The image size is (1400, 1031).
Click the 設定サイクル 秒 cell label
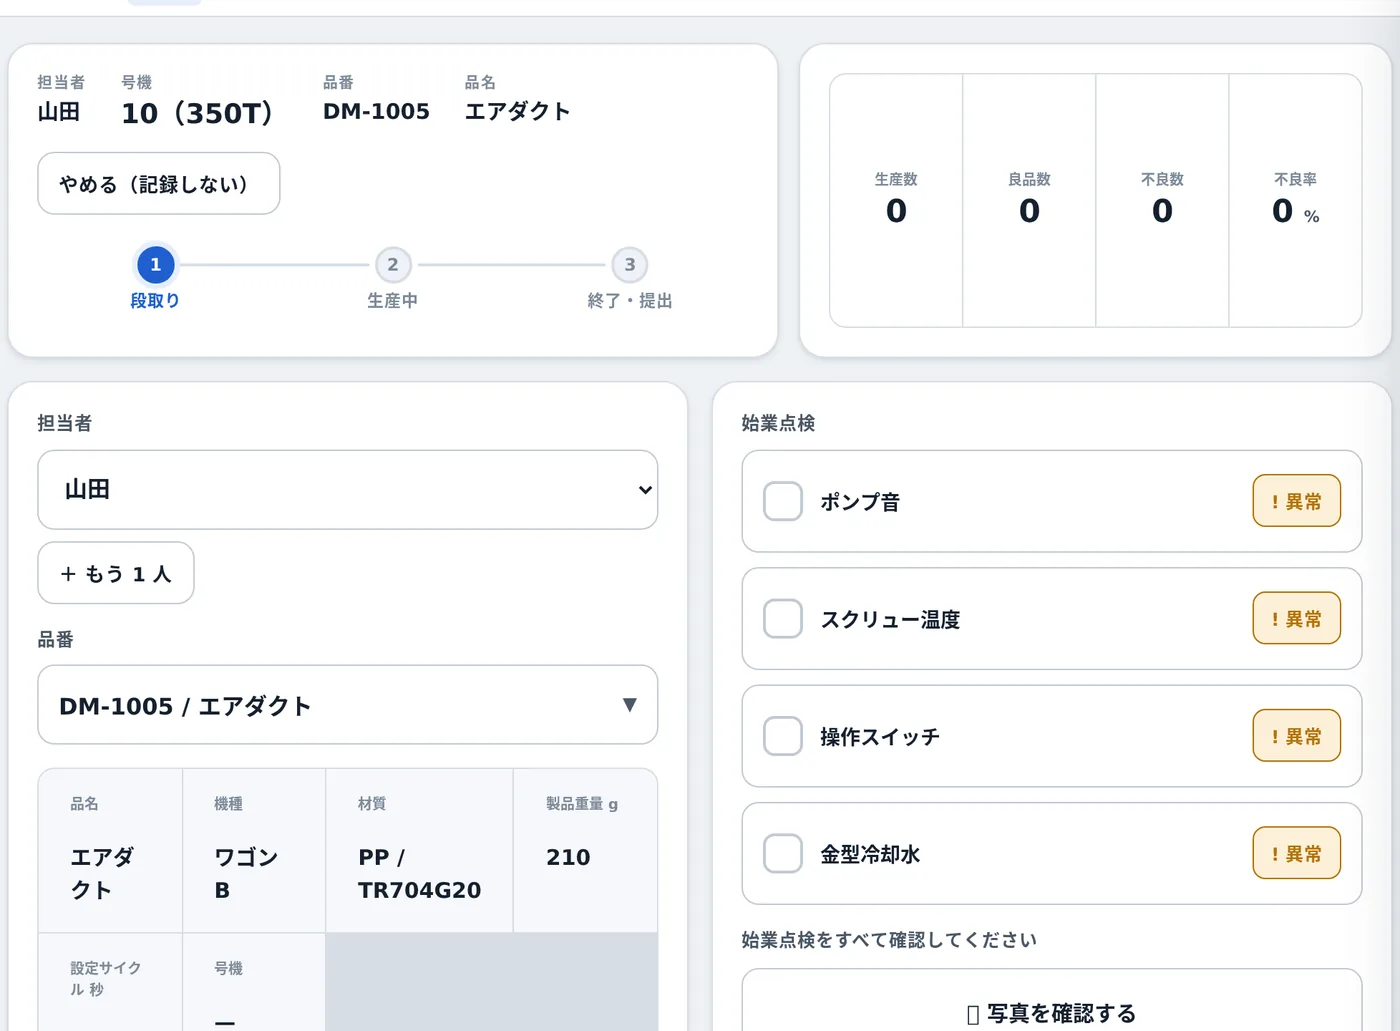pos(106,978)
